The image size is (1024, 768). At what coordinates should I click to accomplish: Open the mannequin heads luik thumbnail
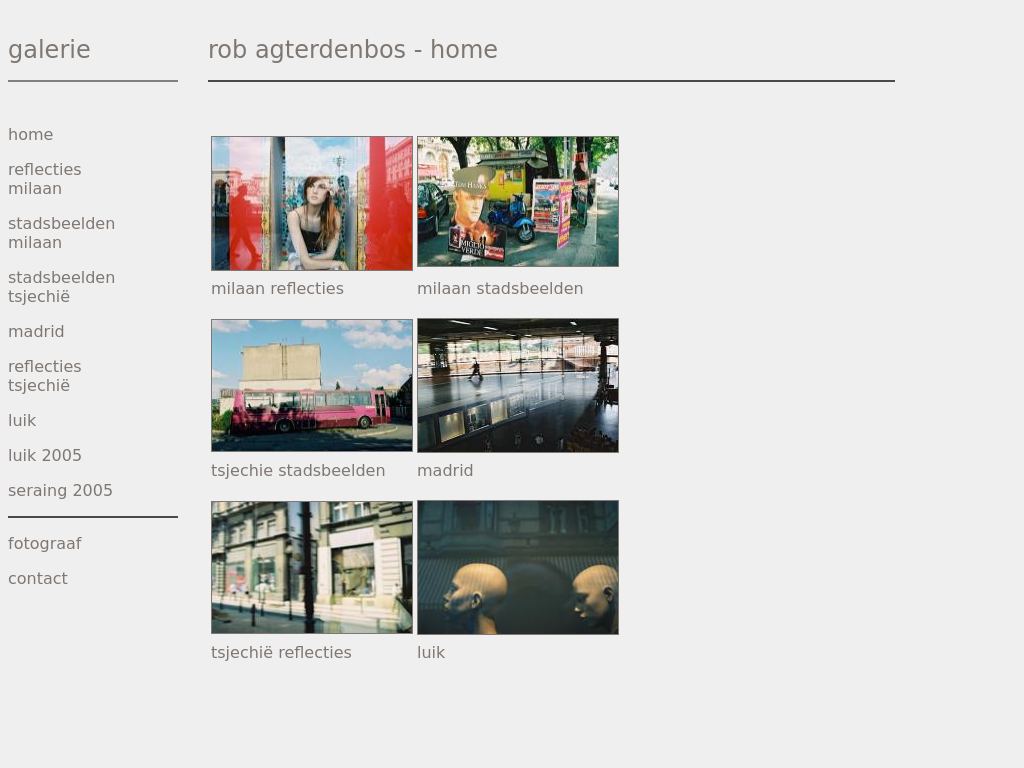pyautogui.click(x=518, y=568)
